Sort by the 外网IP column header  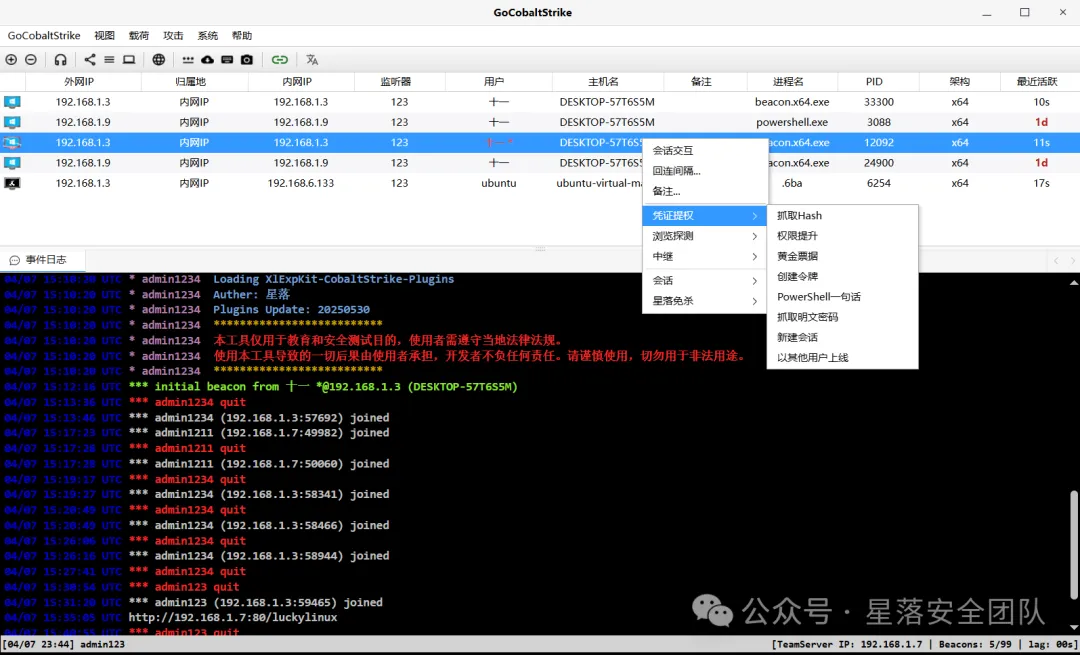tap(83, 81)
